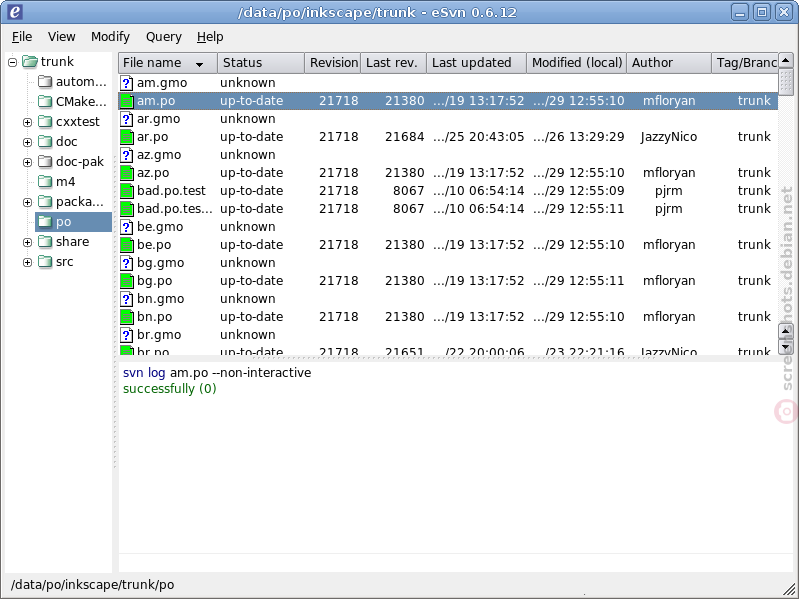The height and width of the screenshot is (599, 799).
Task: Click the green file icon of bg.po
Action: pyautogui.click(x=126, y=281)
